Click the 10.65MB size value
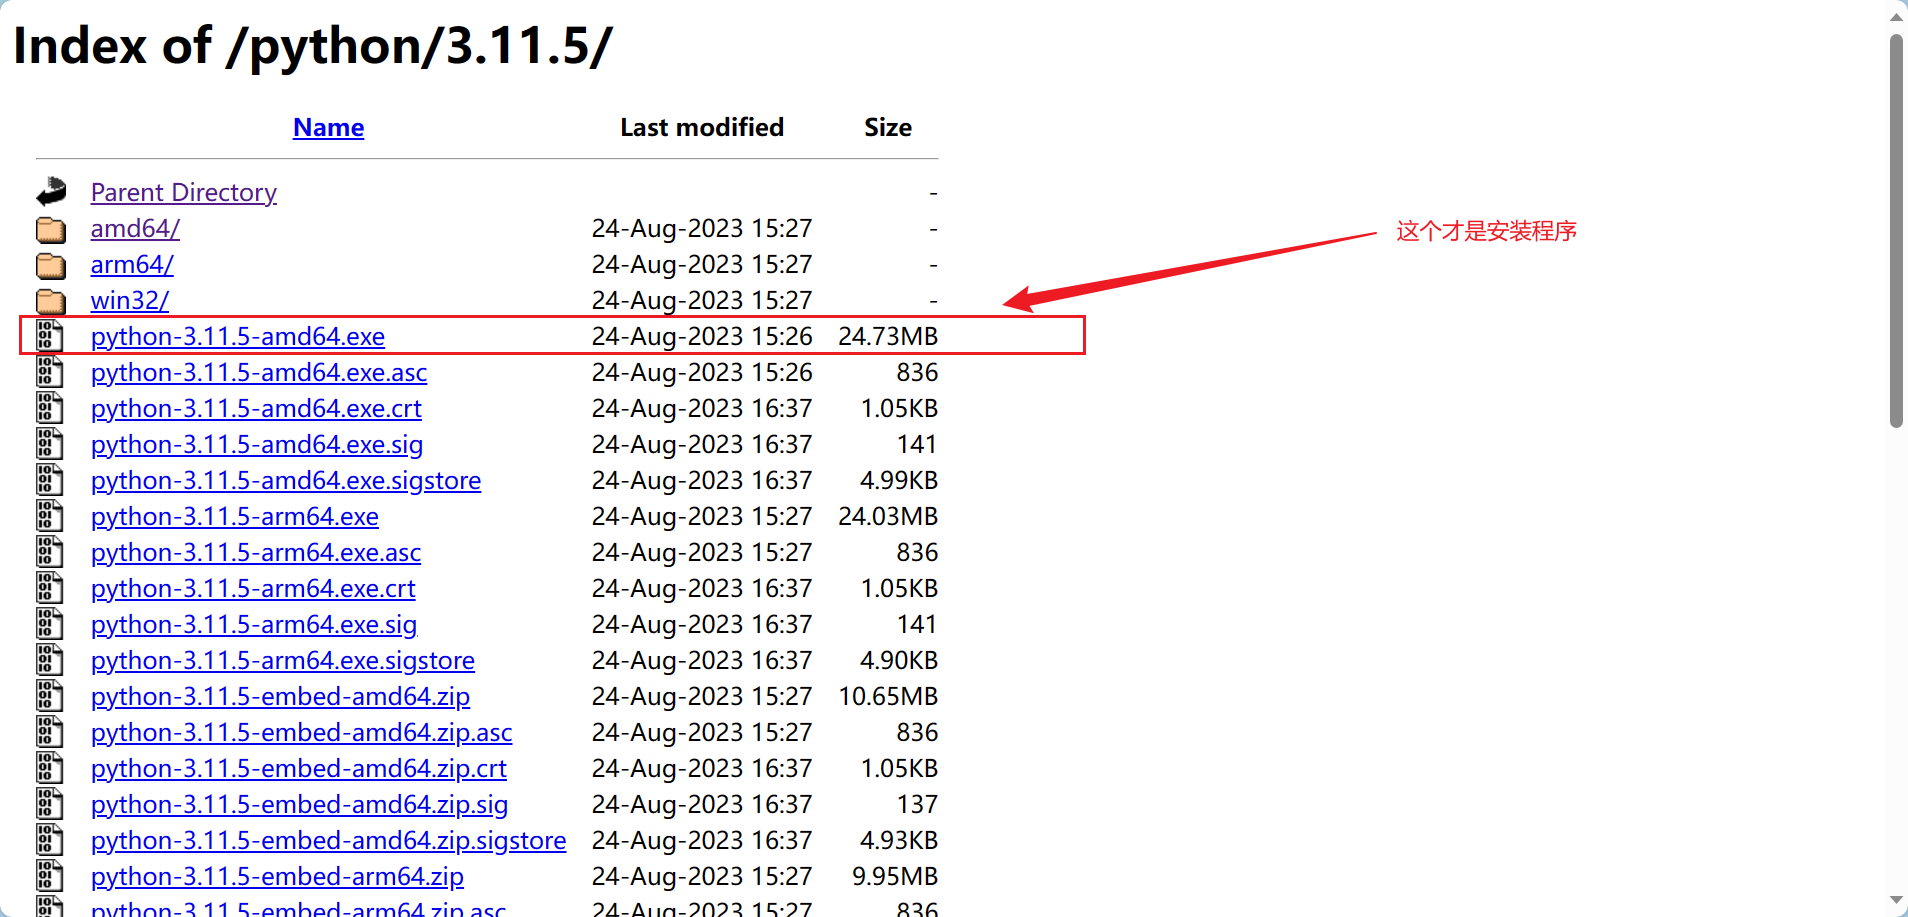This screenshot has width=1908, height=917. pos(888,696)
